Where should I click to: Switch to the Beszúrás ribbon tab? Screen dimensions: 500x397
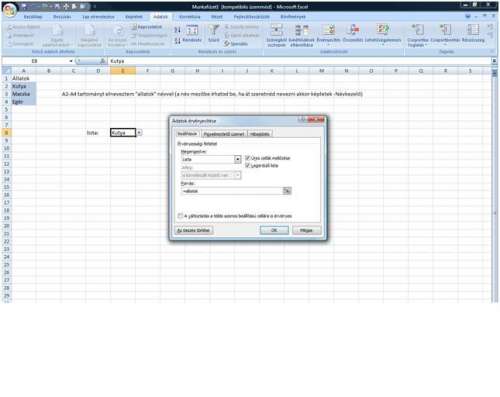(x=62, y=17)
